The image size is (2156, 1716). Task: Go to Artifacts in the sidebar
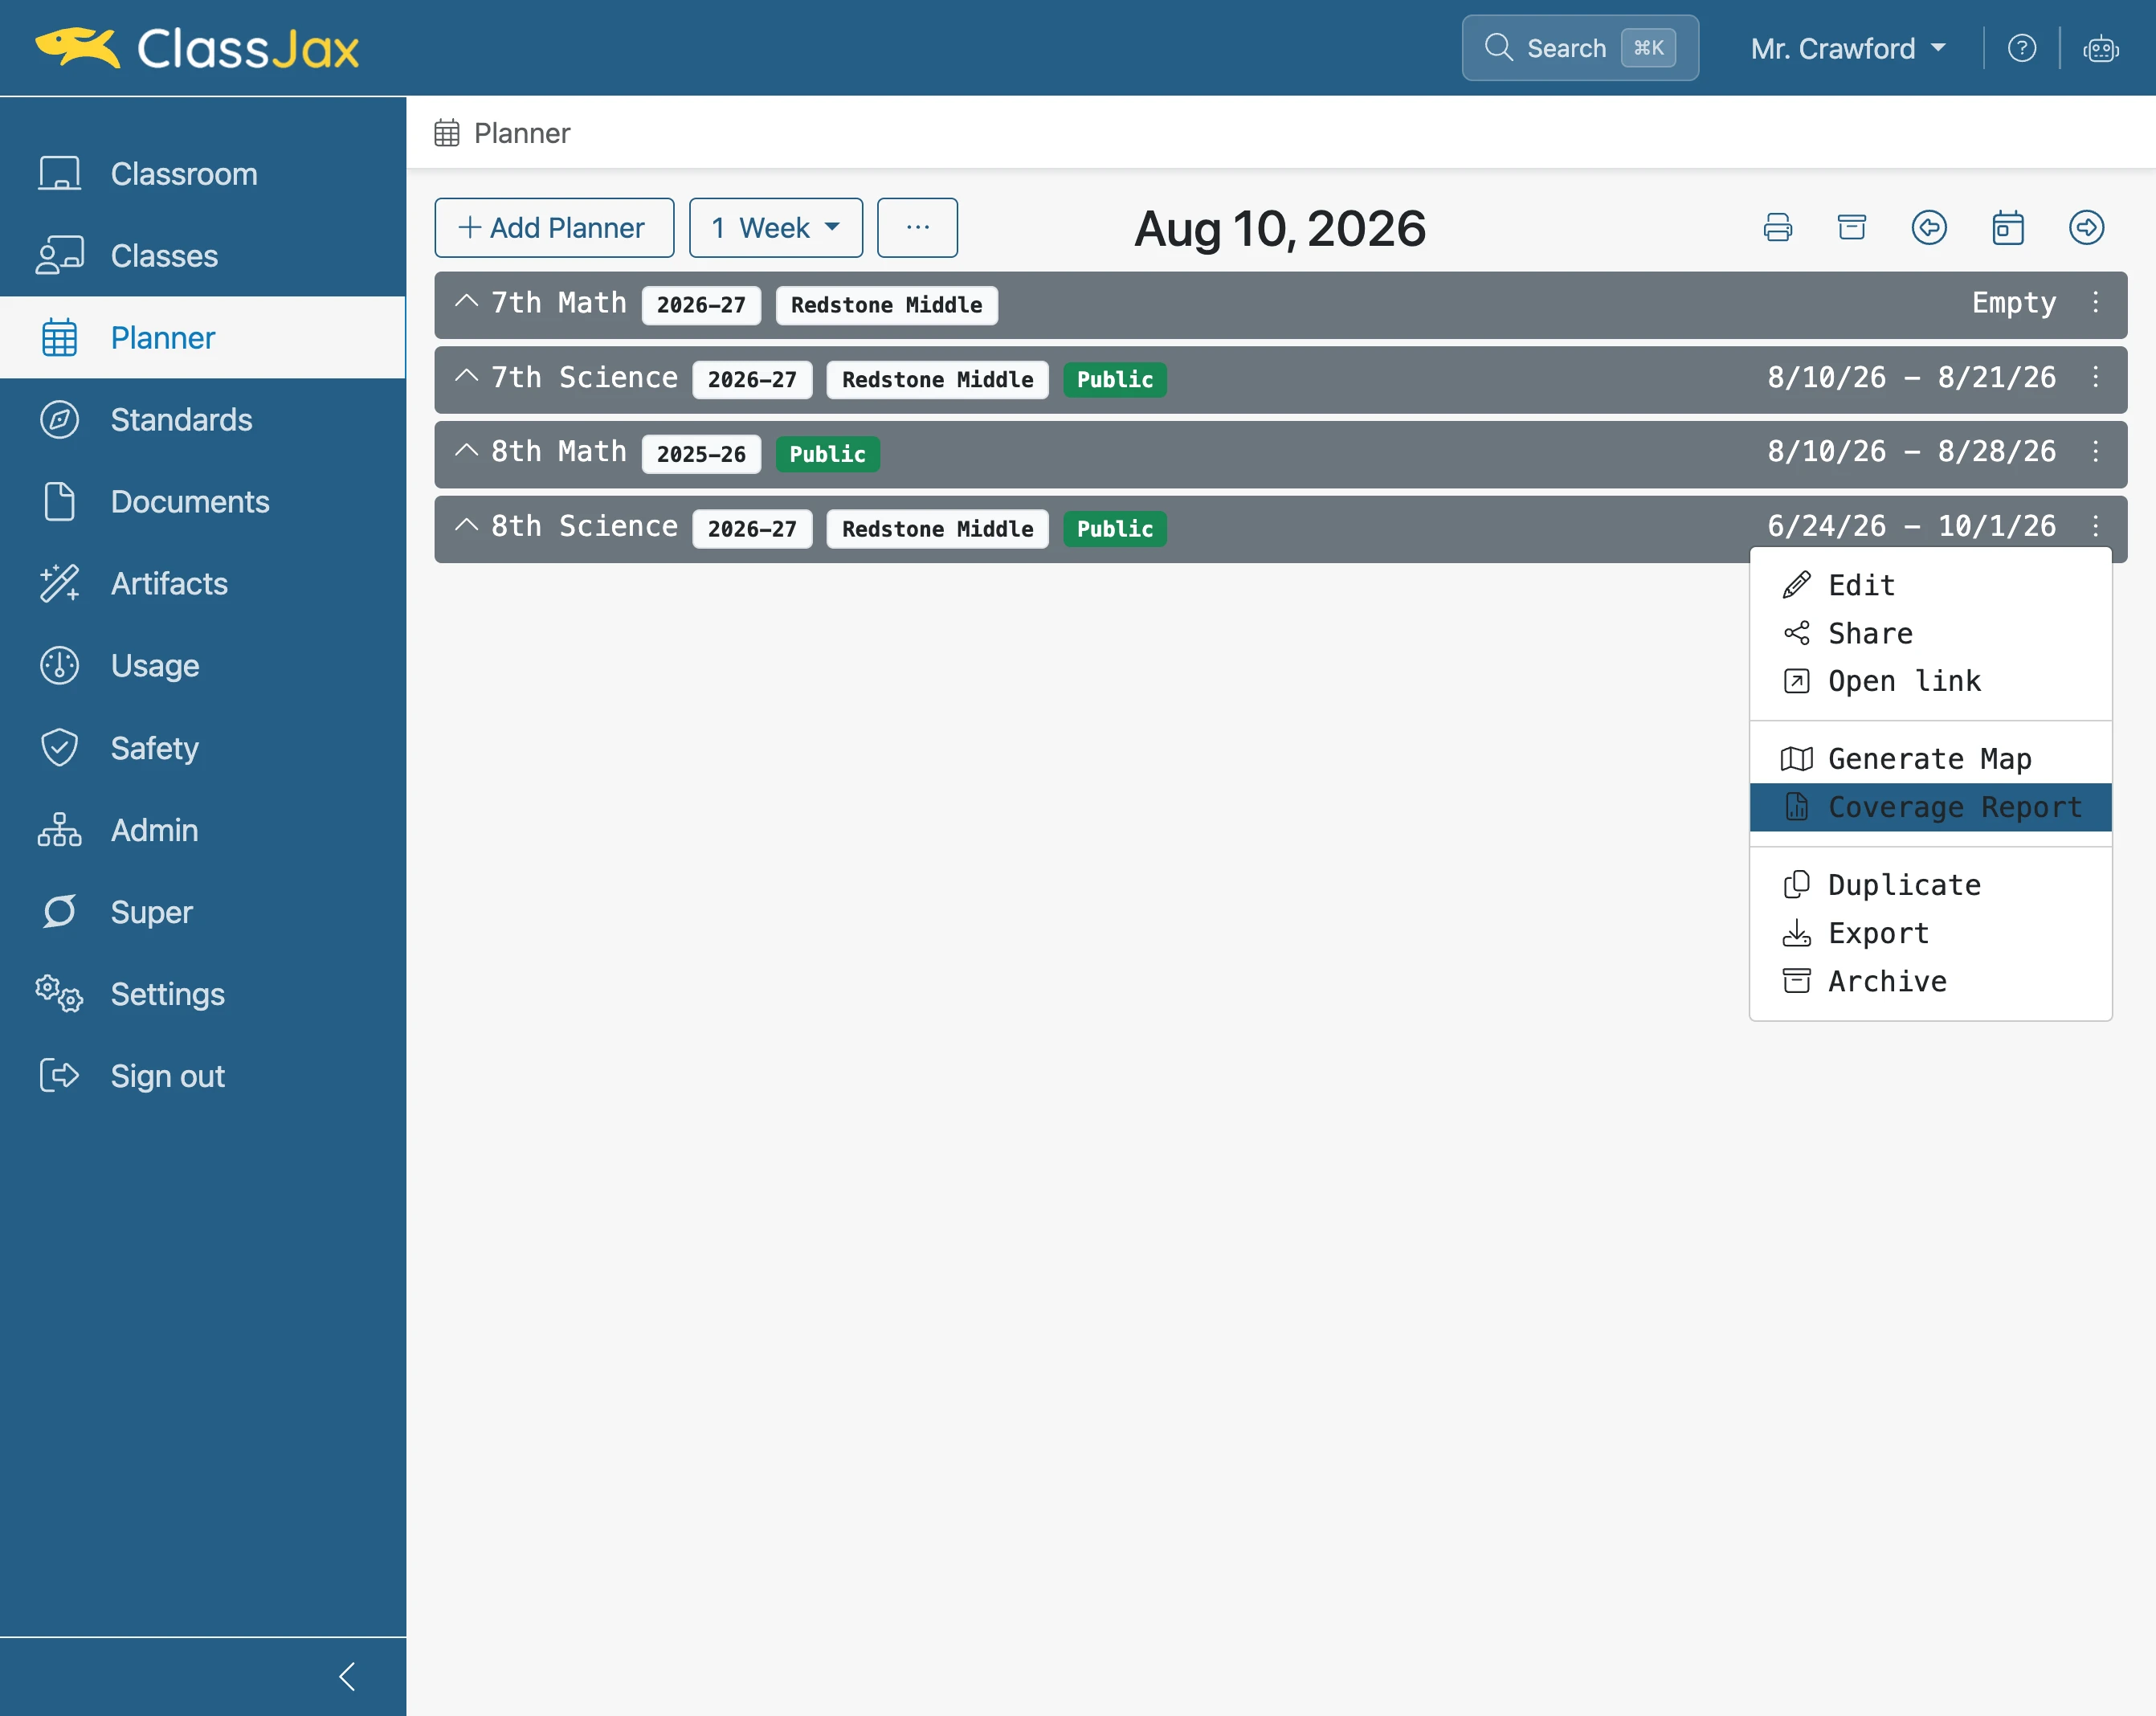pos(203,584)
